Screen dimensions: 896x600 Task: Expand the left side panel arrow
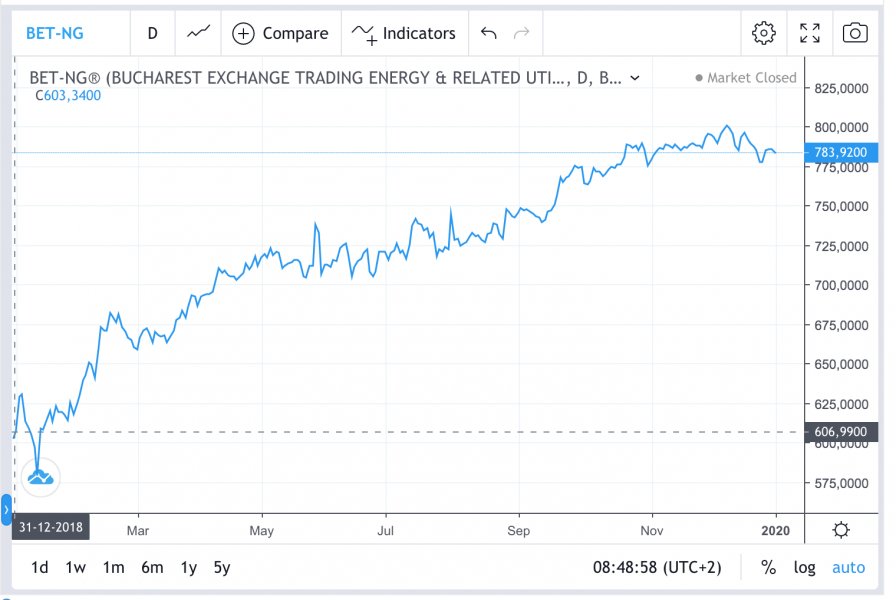click(6, 510)
